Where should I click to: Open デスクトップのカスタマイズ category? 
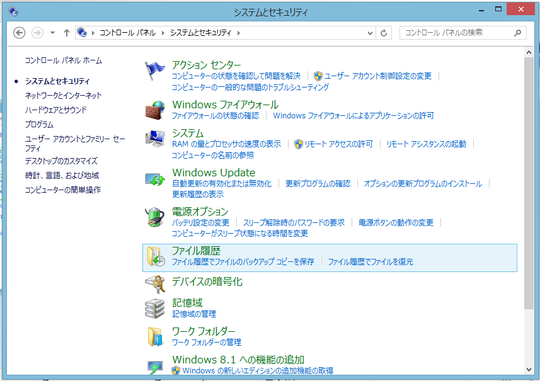pos(61,161)
